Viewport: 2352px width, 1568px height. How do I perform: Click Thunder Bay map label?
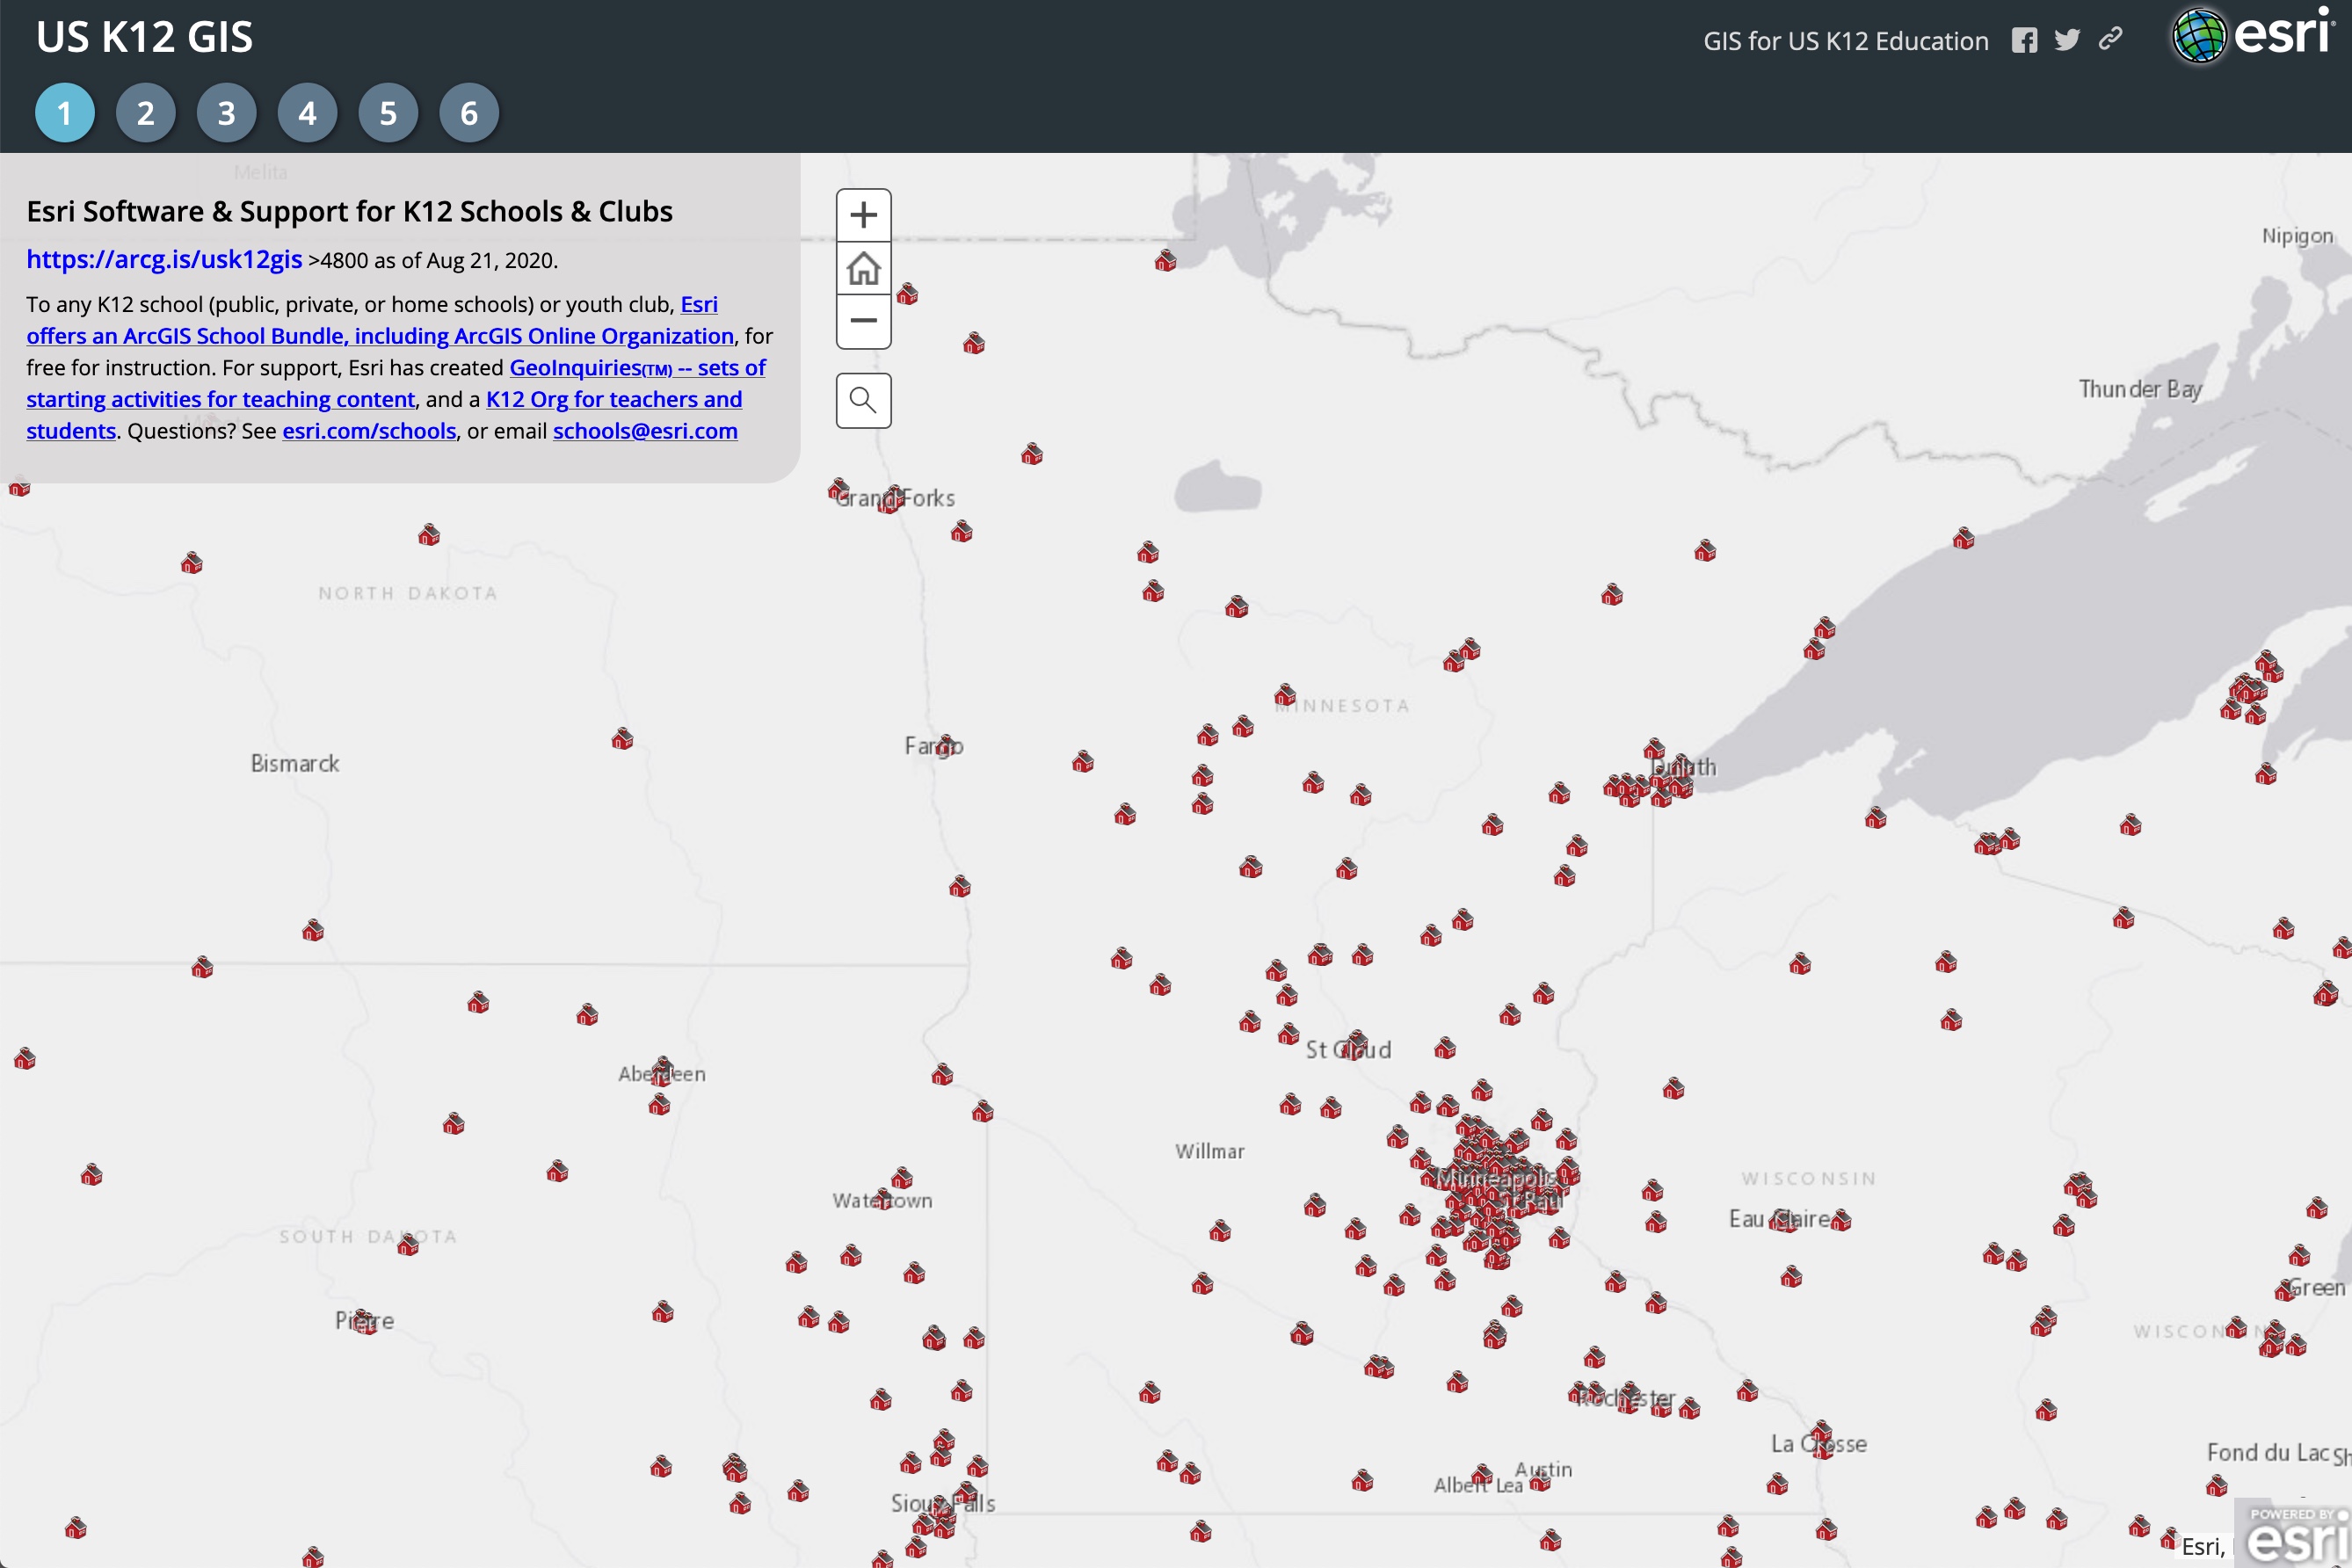tap(2141, 389)
